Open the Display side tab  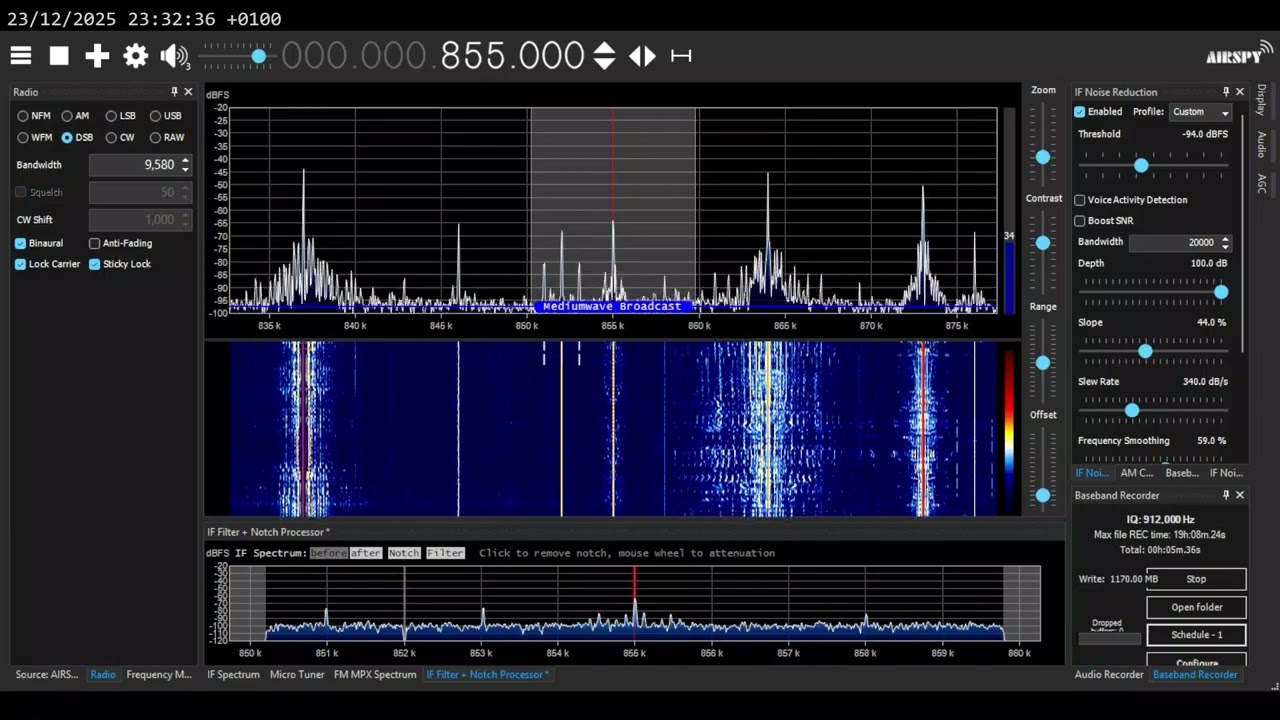(x=1262, y=100)
